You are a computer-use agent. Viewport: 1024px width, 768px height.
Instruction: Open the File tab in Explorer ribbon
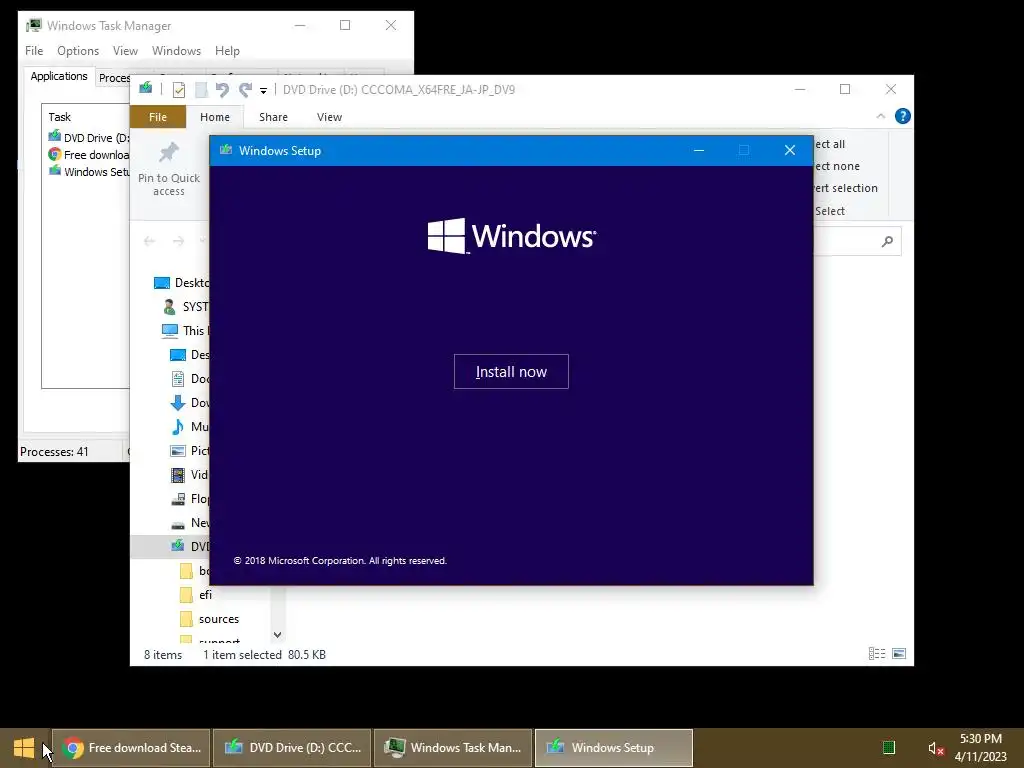point(158,117)
